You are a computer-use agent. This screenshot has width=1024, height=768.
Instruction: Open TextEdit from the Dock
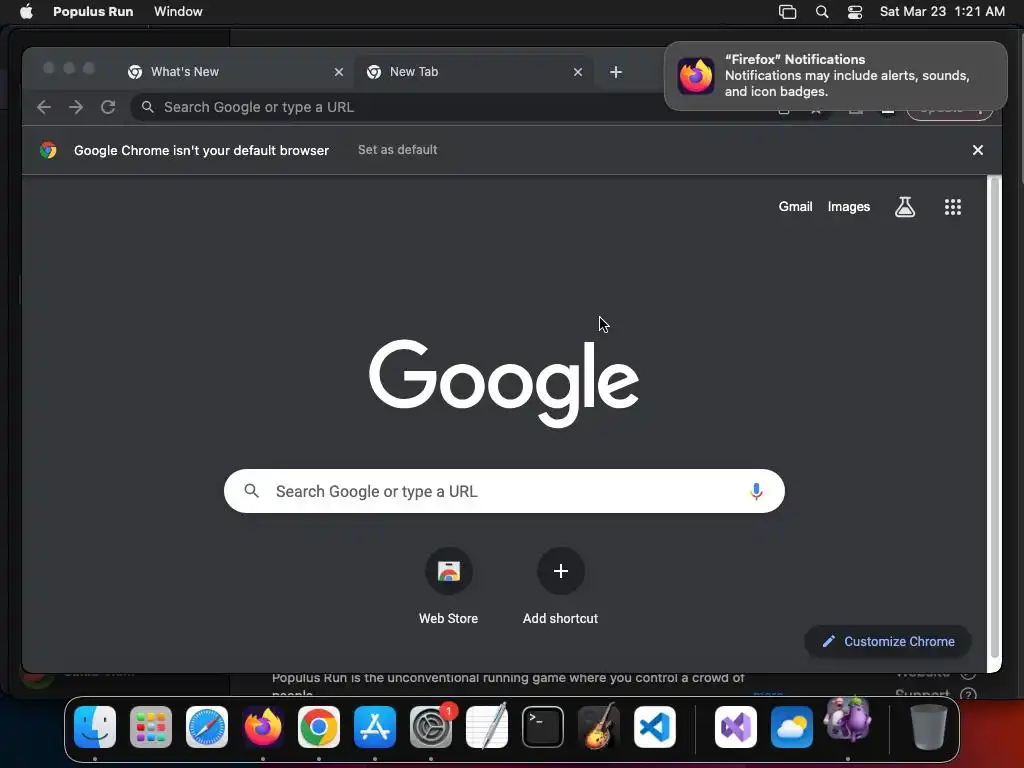coord(487,727)
